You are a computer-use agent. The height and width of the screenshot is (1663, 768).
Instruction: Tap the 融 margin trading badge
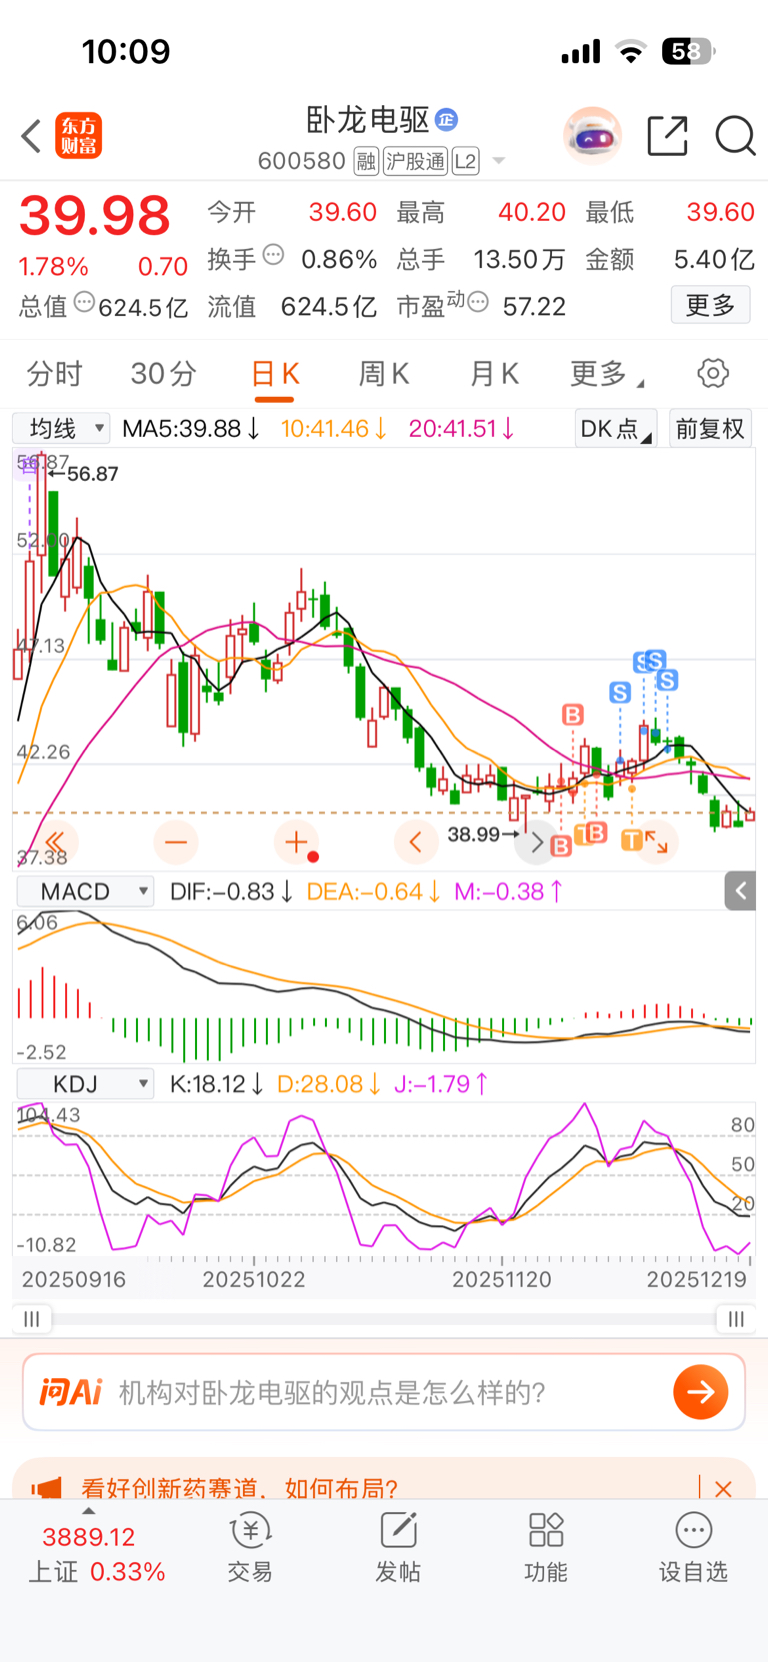(366, 161)
